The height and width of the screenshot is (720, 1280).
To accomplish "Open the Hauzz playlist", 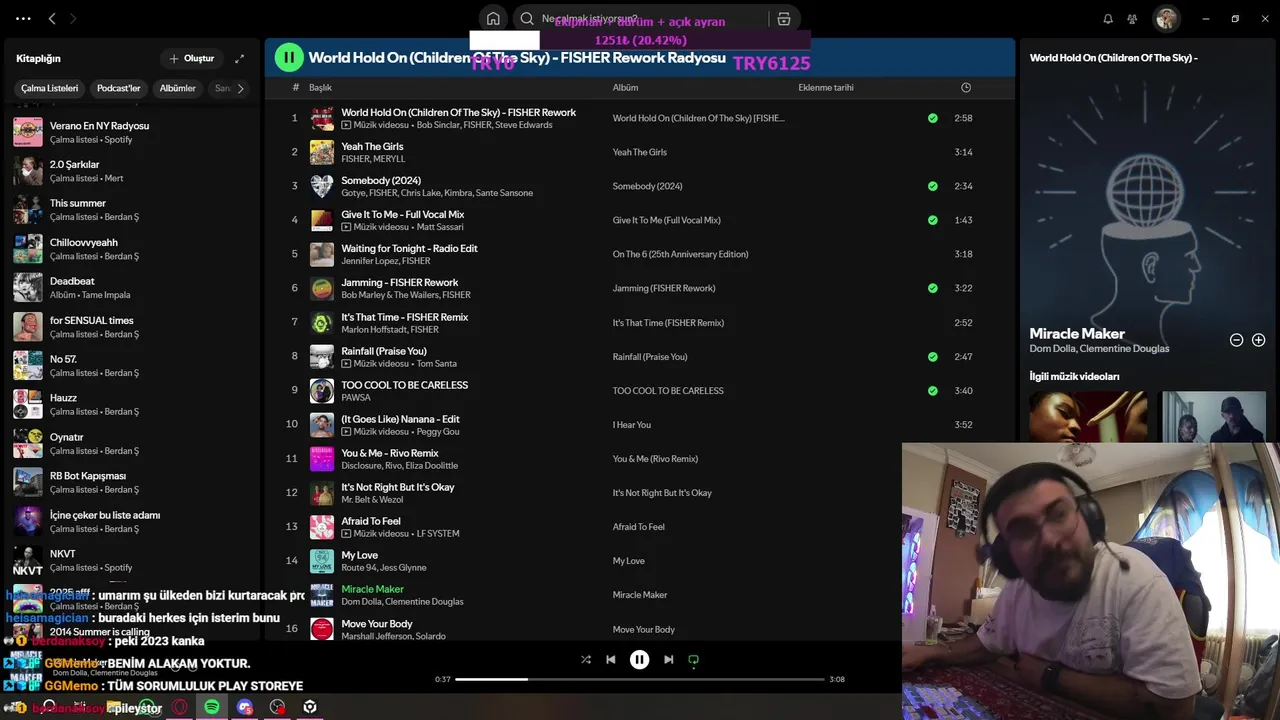I will click(134, 404).
